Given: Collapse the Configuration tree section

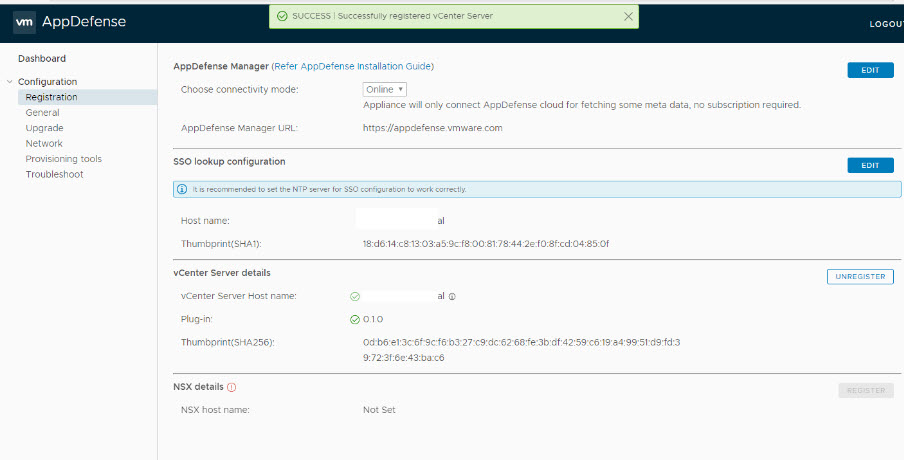Looking at the screenshot, I should [x=9, y=82].
